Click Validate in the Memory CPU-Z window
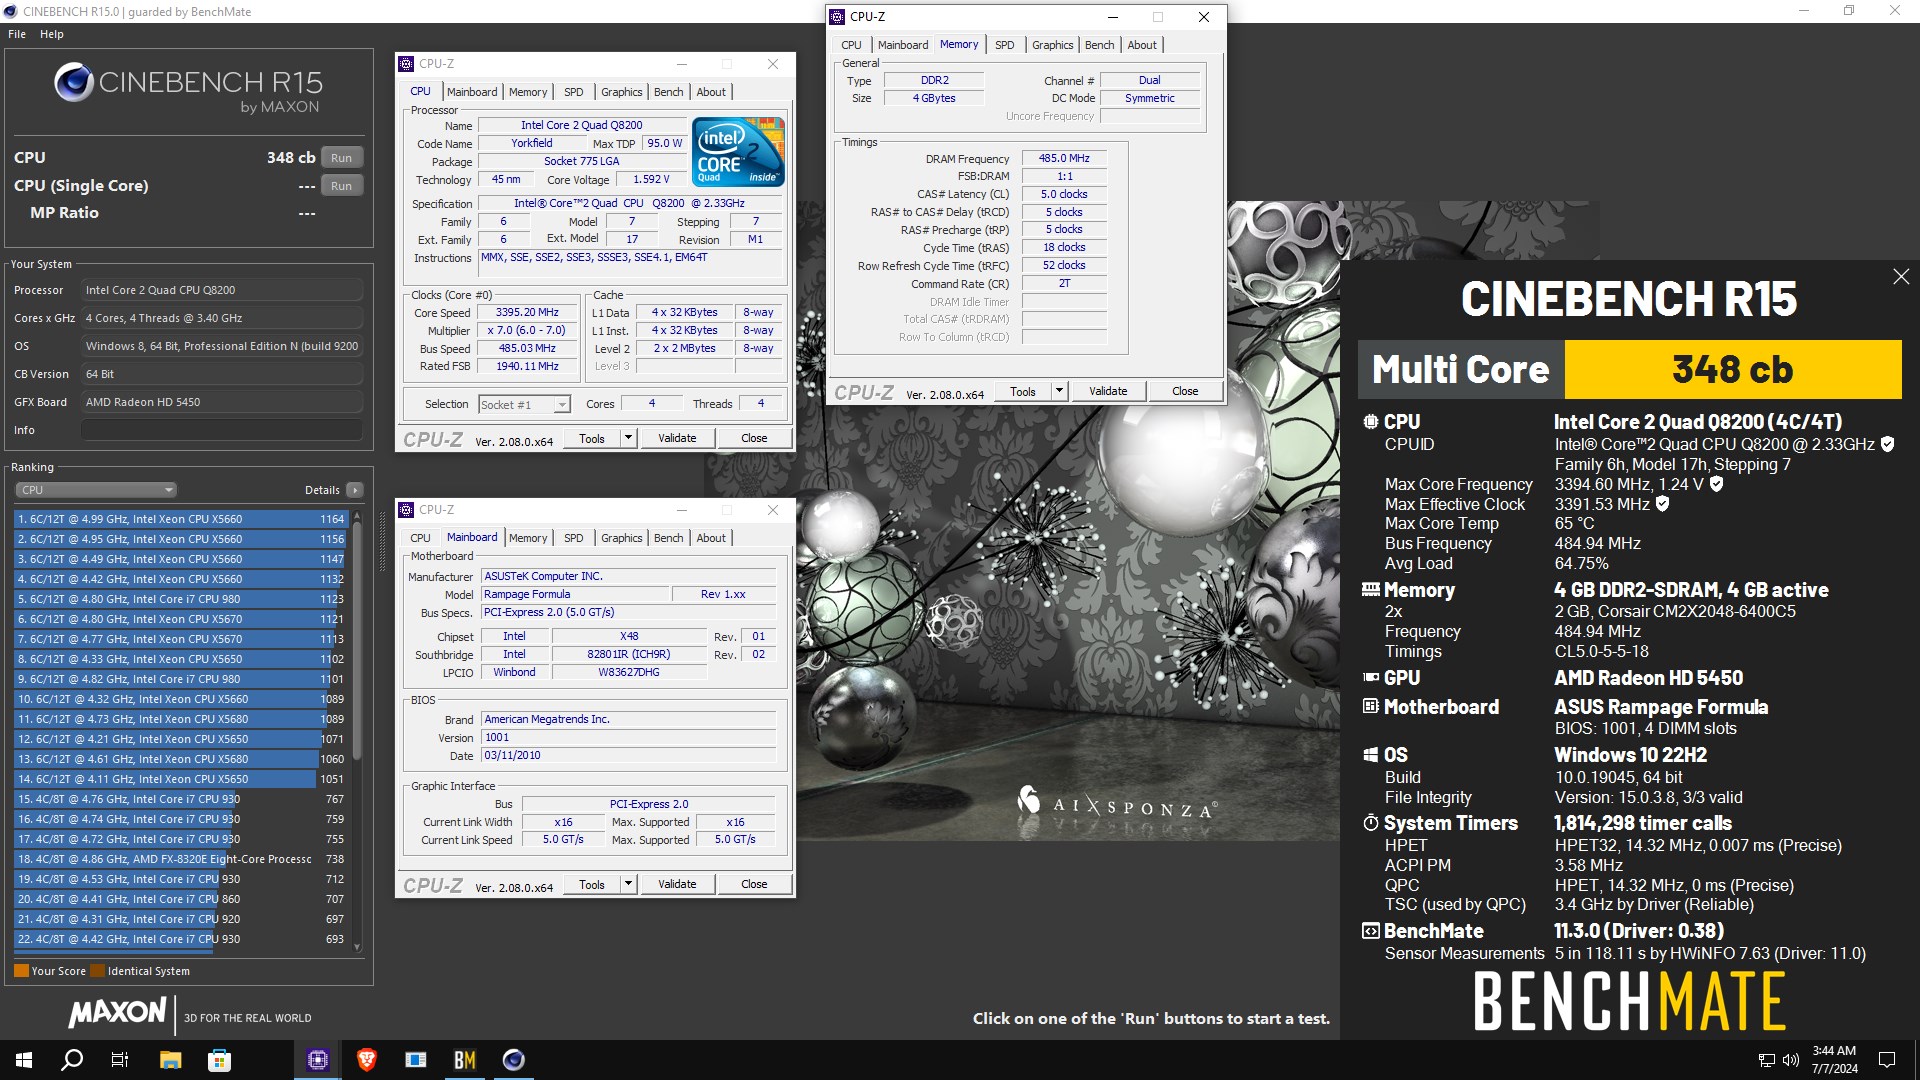The height and width of the screenshot is (1080, 1920). click(1108, 391)
